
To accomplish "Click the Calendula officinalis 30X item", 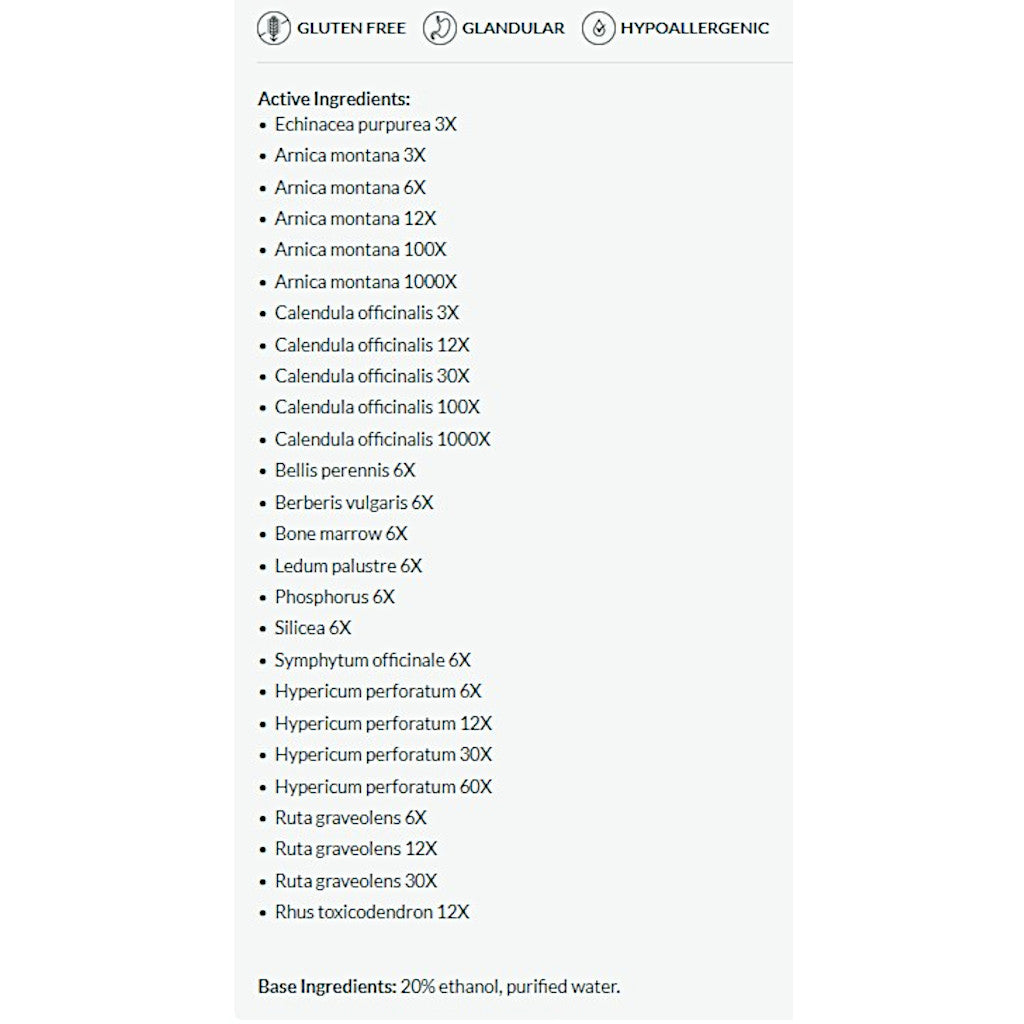I will (371, 376).
